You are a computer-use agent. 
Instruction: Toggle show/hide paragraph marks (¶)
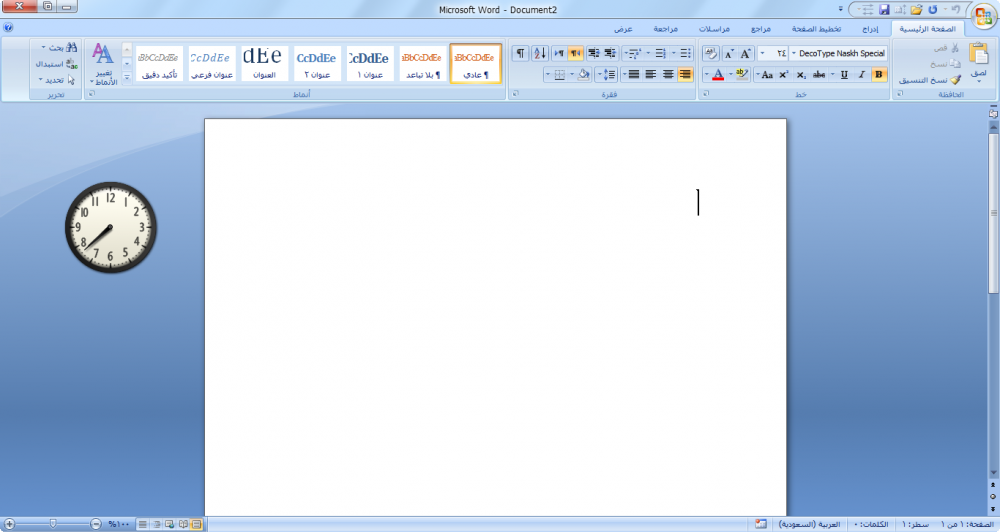pos(520,53)
